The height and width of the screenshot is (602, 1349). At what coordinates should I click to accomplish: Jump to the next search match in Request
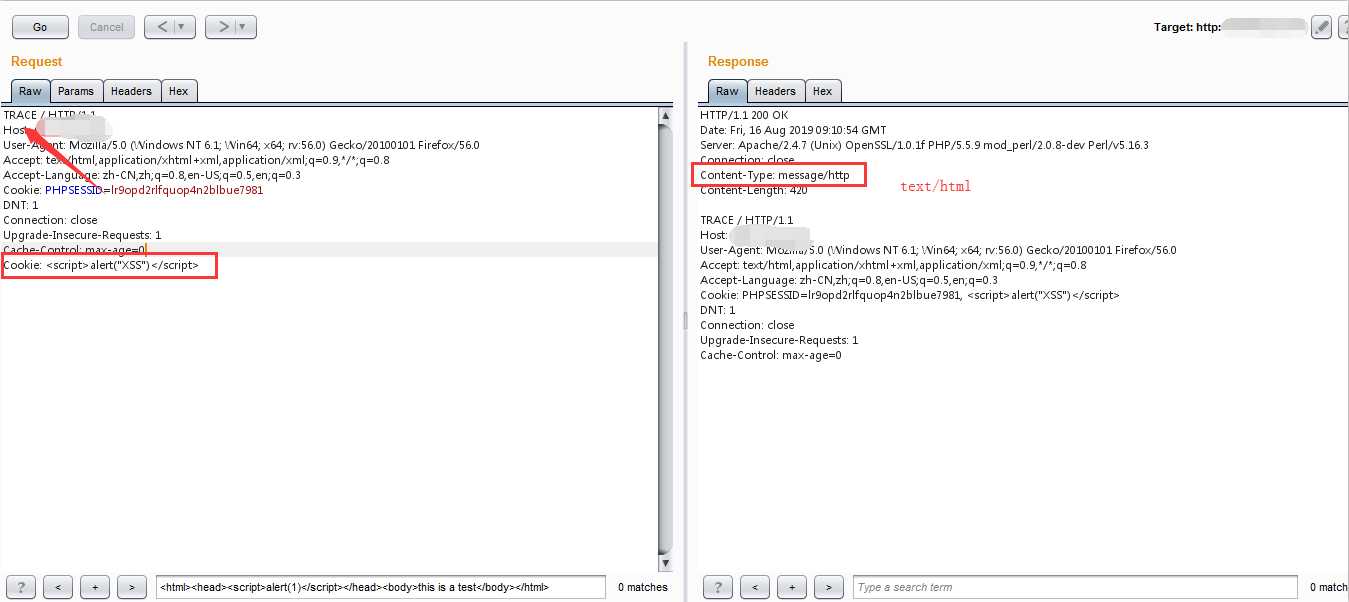coord(132,587)
